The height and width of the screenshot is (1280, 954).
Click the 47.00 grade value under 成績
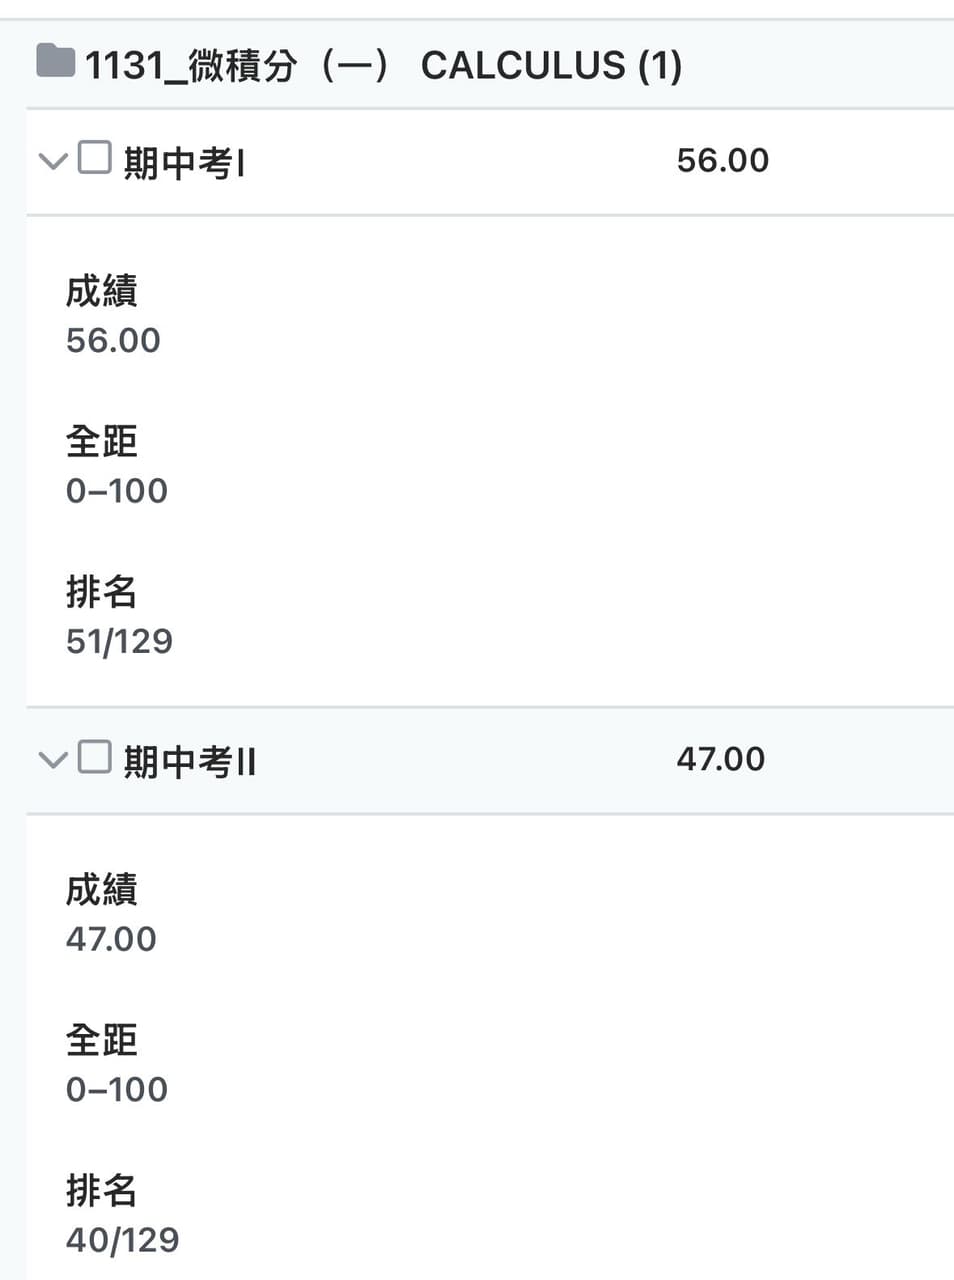(x=111, y=939)
